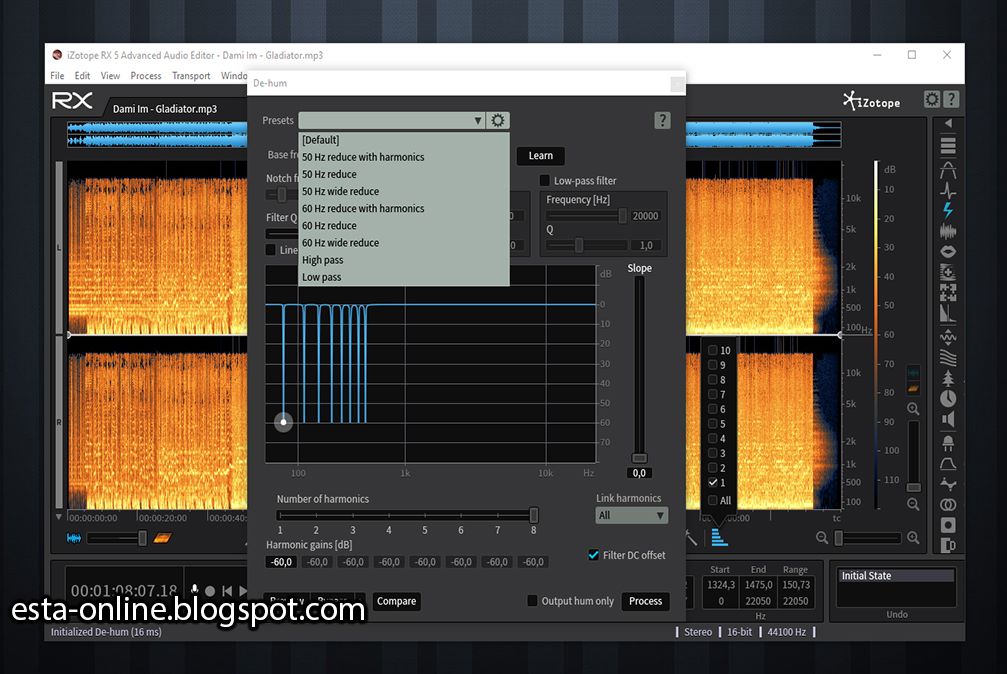
Task: Open the Leveler module icon
Action: click(948, 336)
